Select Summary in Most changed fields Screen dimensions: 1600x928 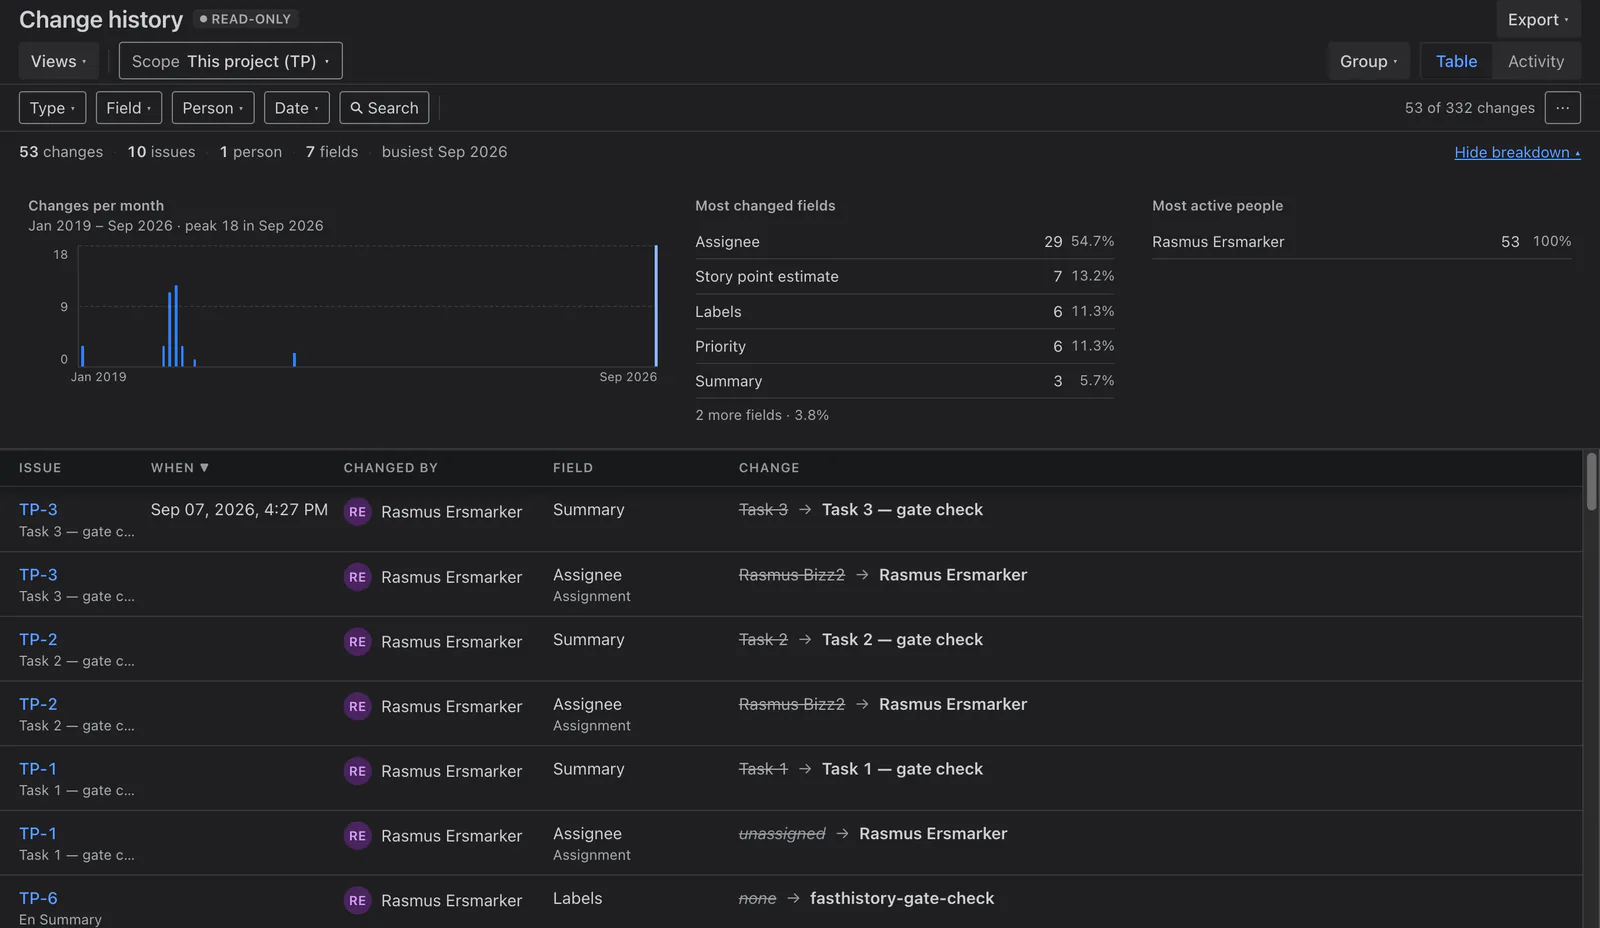pyautogui.click(x=904, y=381)
